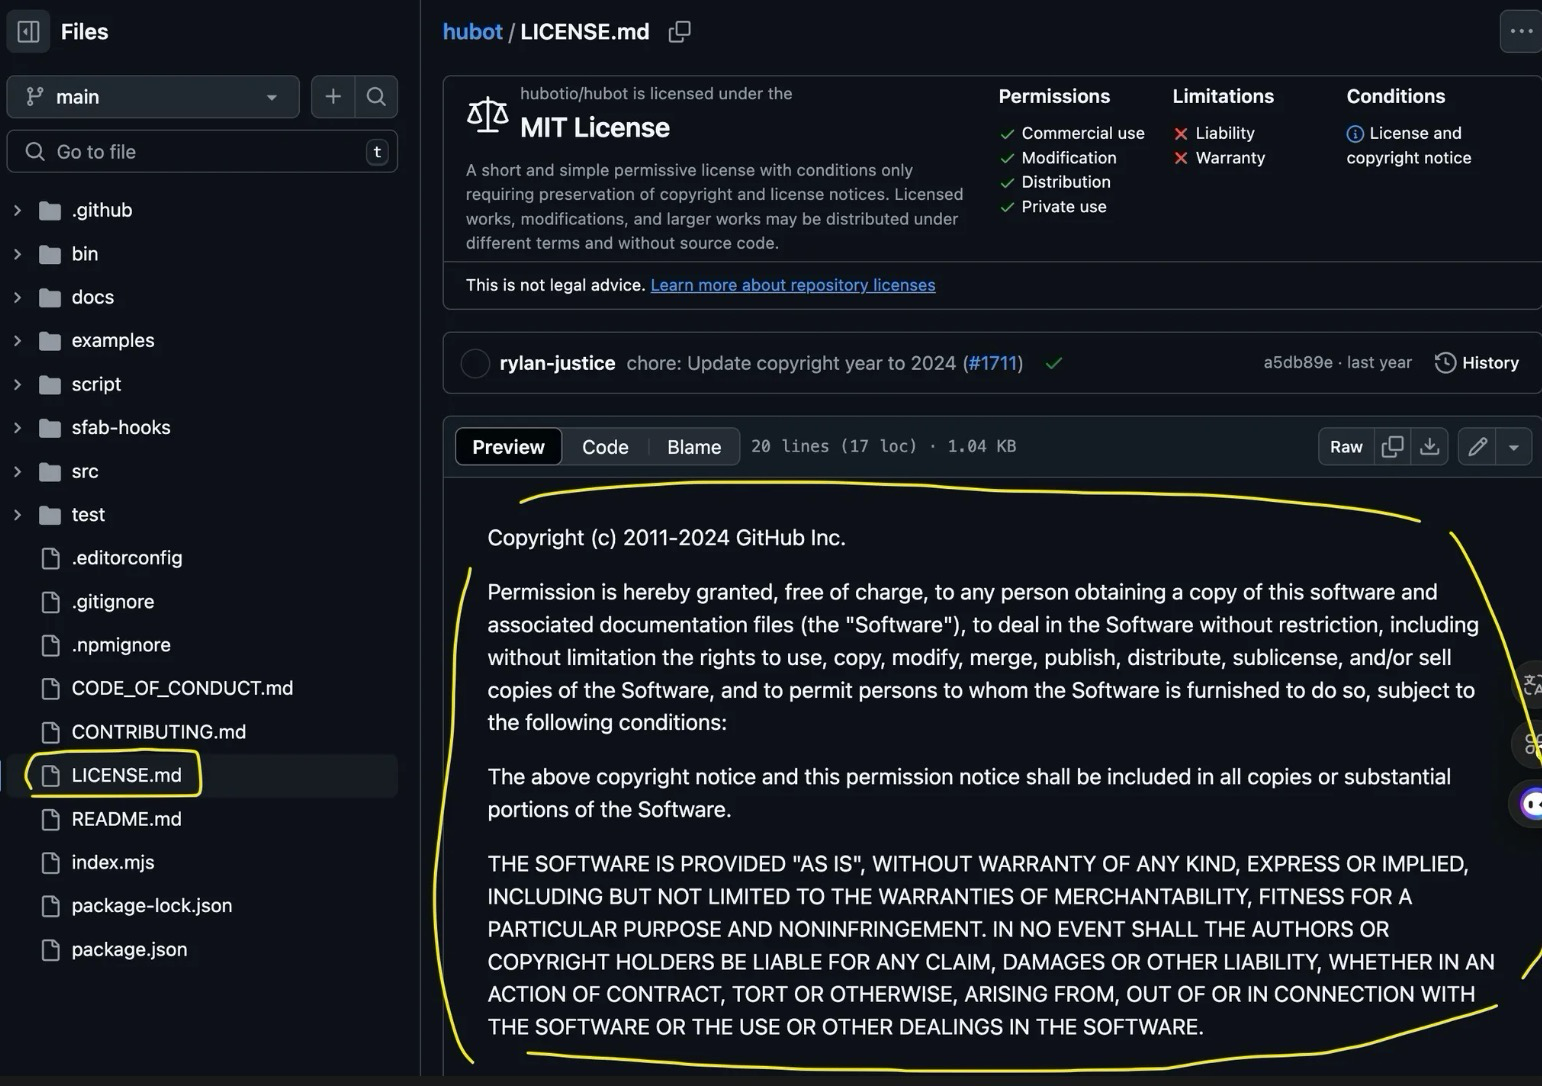The width and height of the screenshot is (1542, 1086).
Task: Click the test folder name
Action: pos(88,515)
